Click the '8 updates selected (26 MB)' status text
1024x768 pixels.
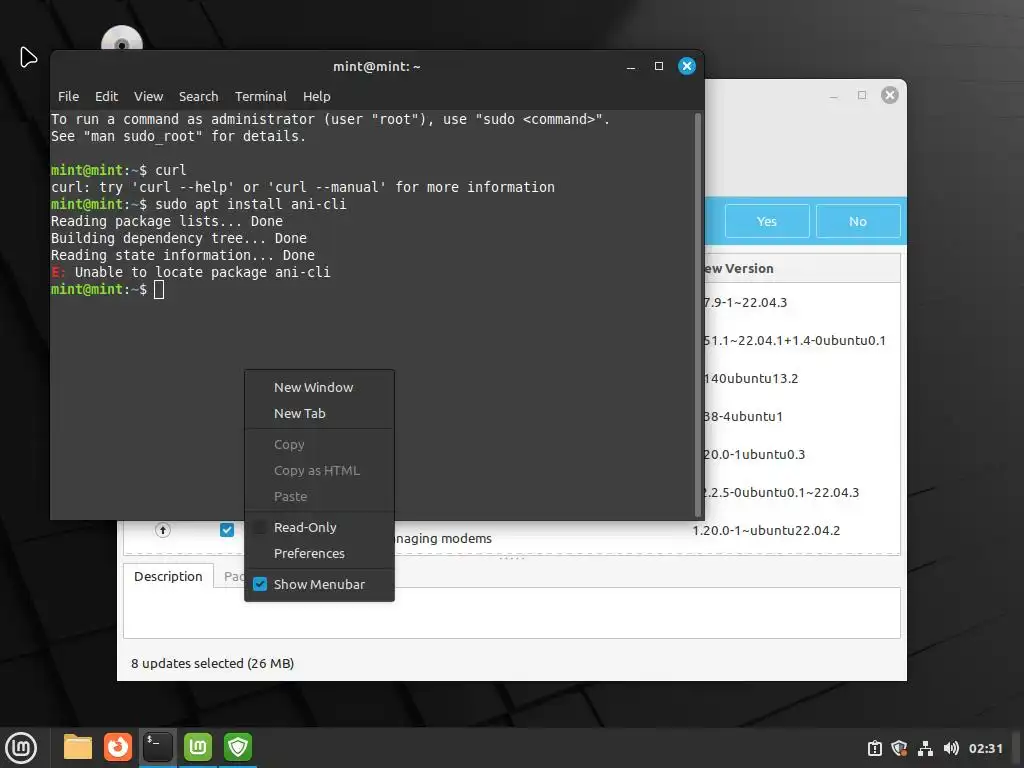pyautogui.click(x=212, y=663)
